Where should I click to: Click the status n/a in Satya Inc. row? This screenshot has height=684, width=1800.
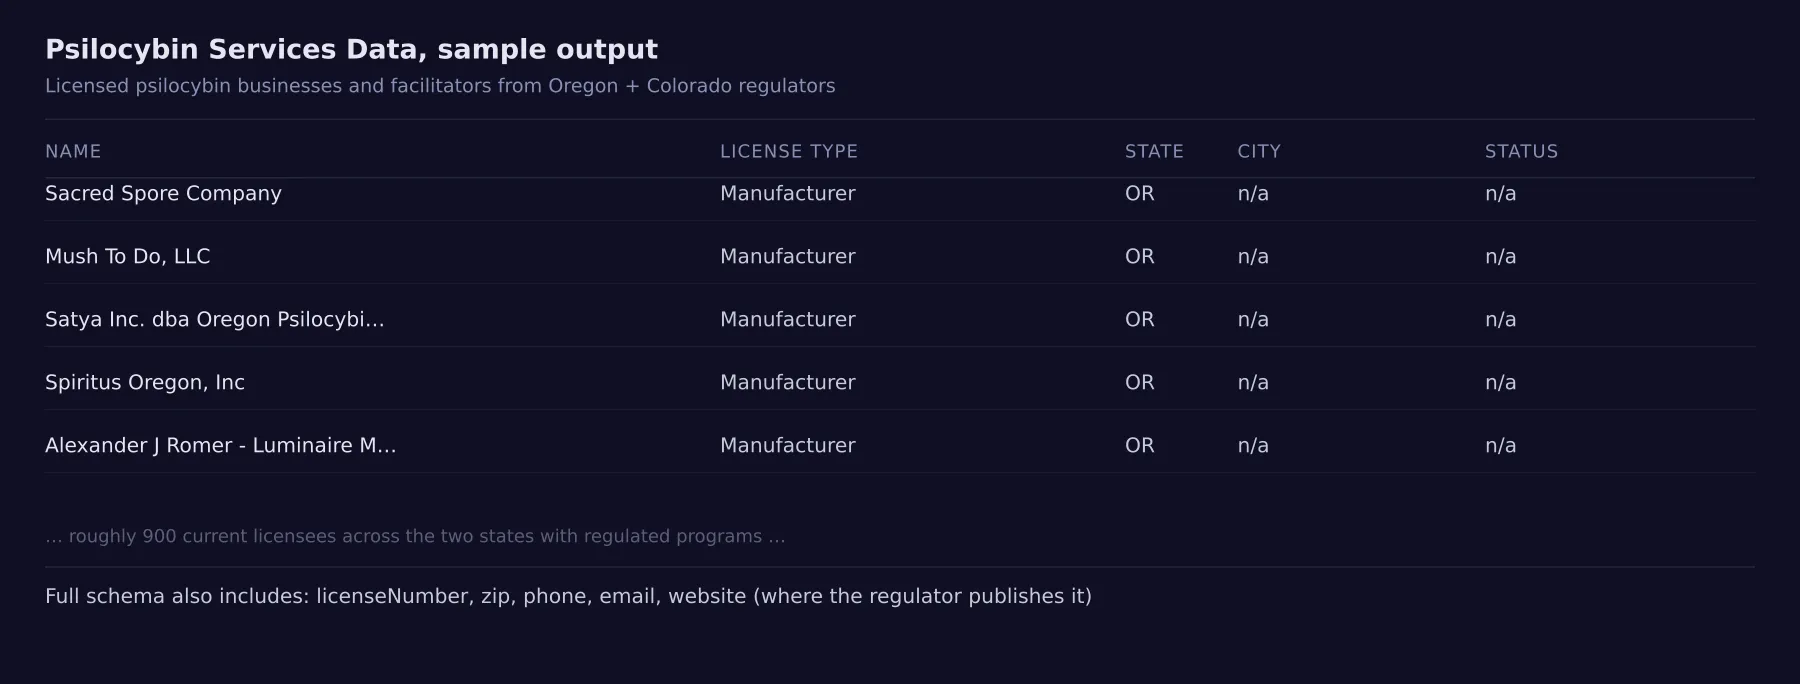tap(1500, 319)
